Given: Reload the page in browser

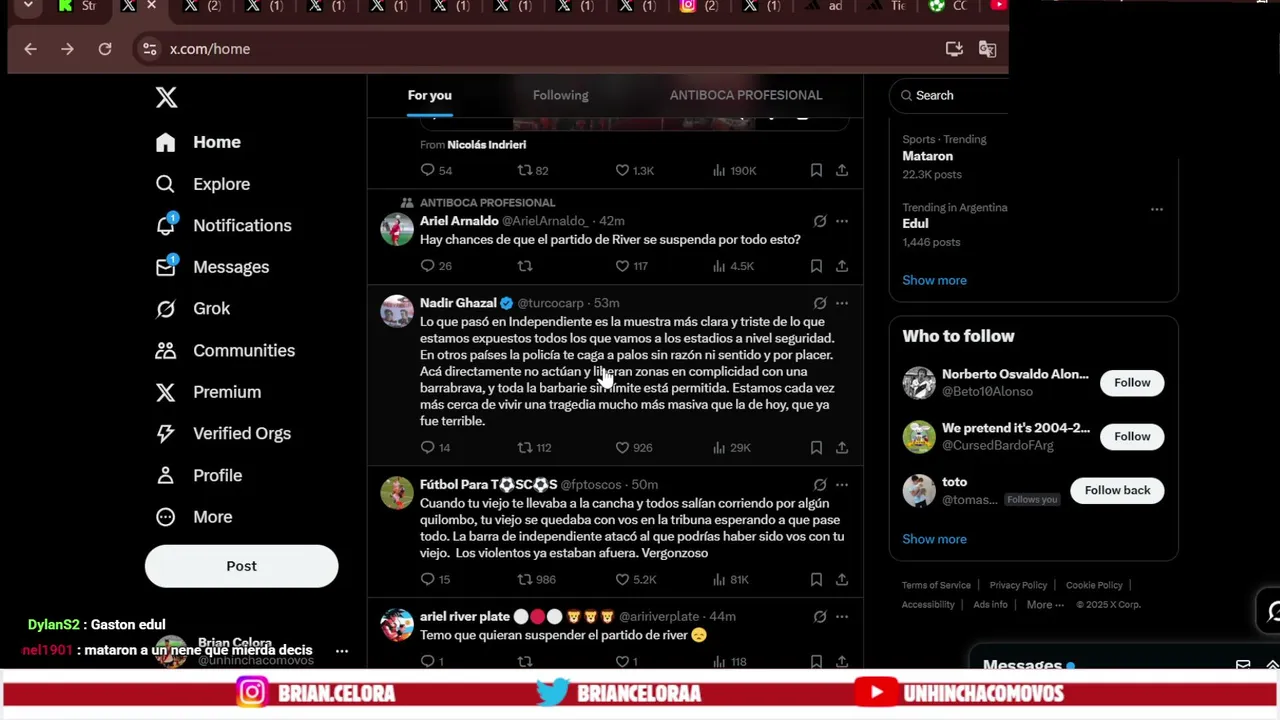Looking at the screenshot, I should (105, 49).
